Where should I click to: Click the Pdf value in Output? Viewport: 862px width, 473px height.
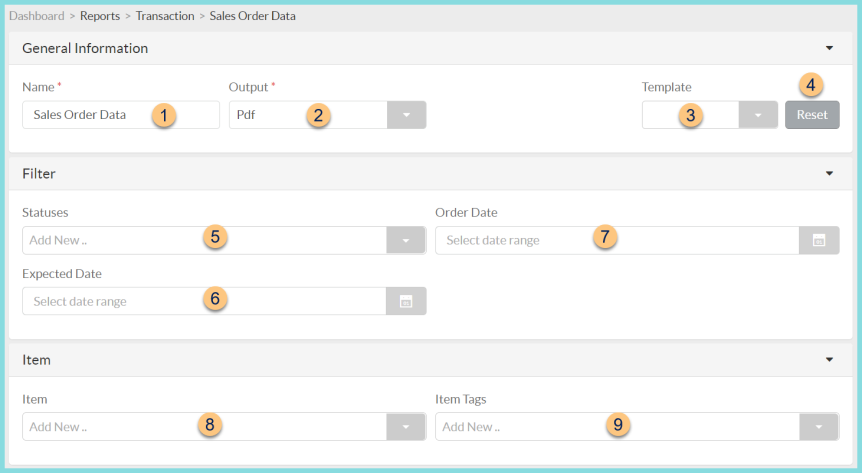(246, 115)
